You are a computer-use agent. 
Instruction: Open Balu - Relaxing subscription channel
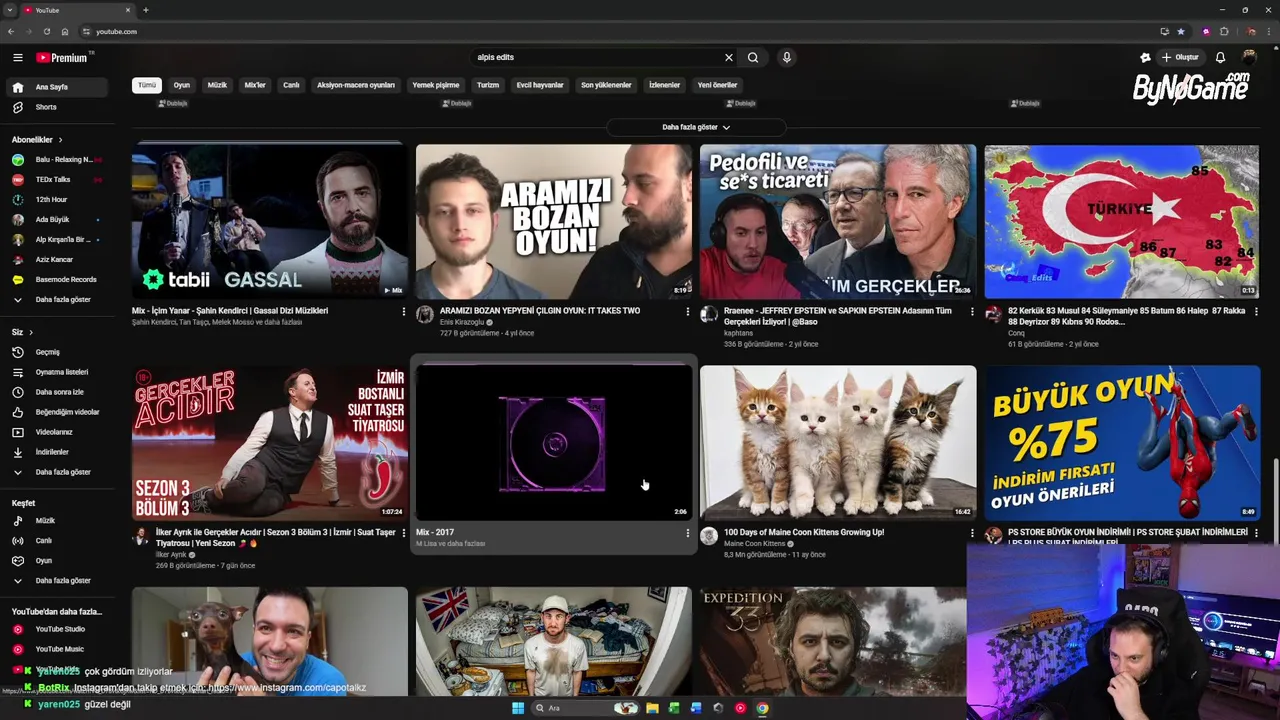click(x=56, y=160)
